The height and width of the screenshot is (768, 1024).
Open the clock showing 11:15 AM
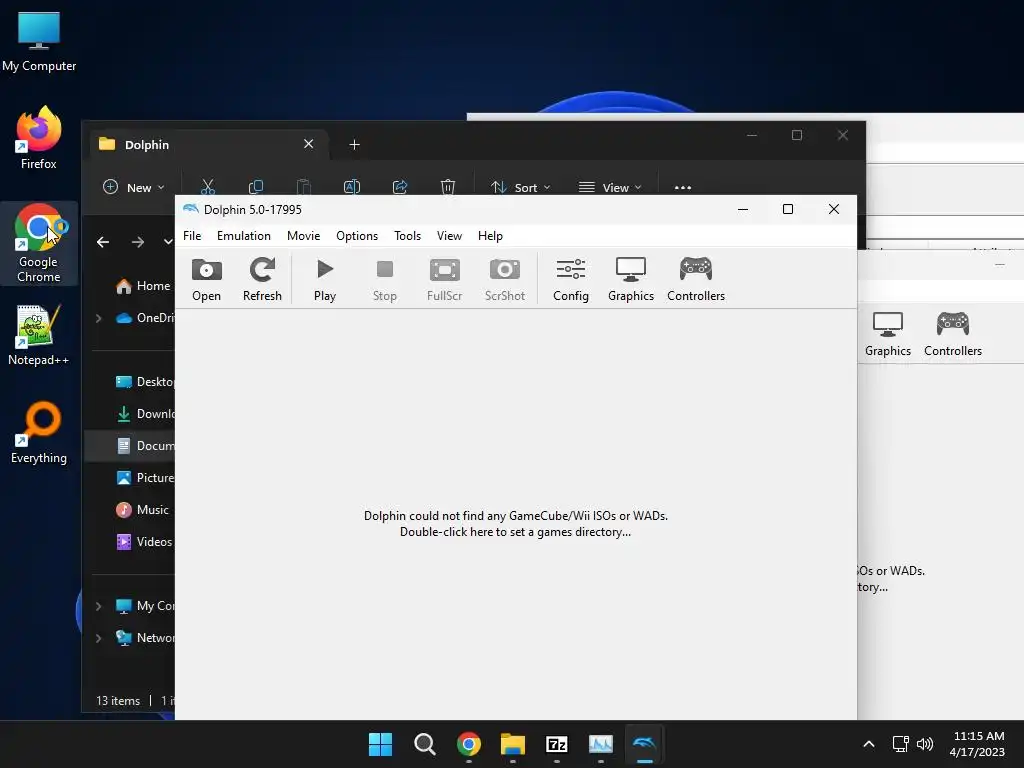[x=978, y=744]
